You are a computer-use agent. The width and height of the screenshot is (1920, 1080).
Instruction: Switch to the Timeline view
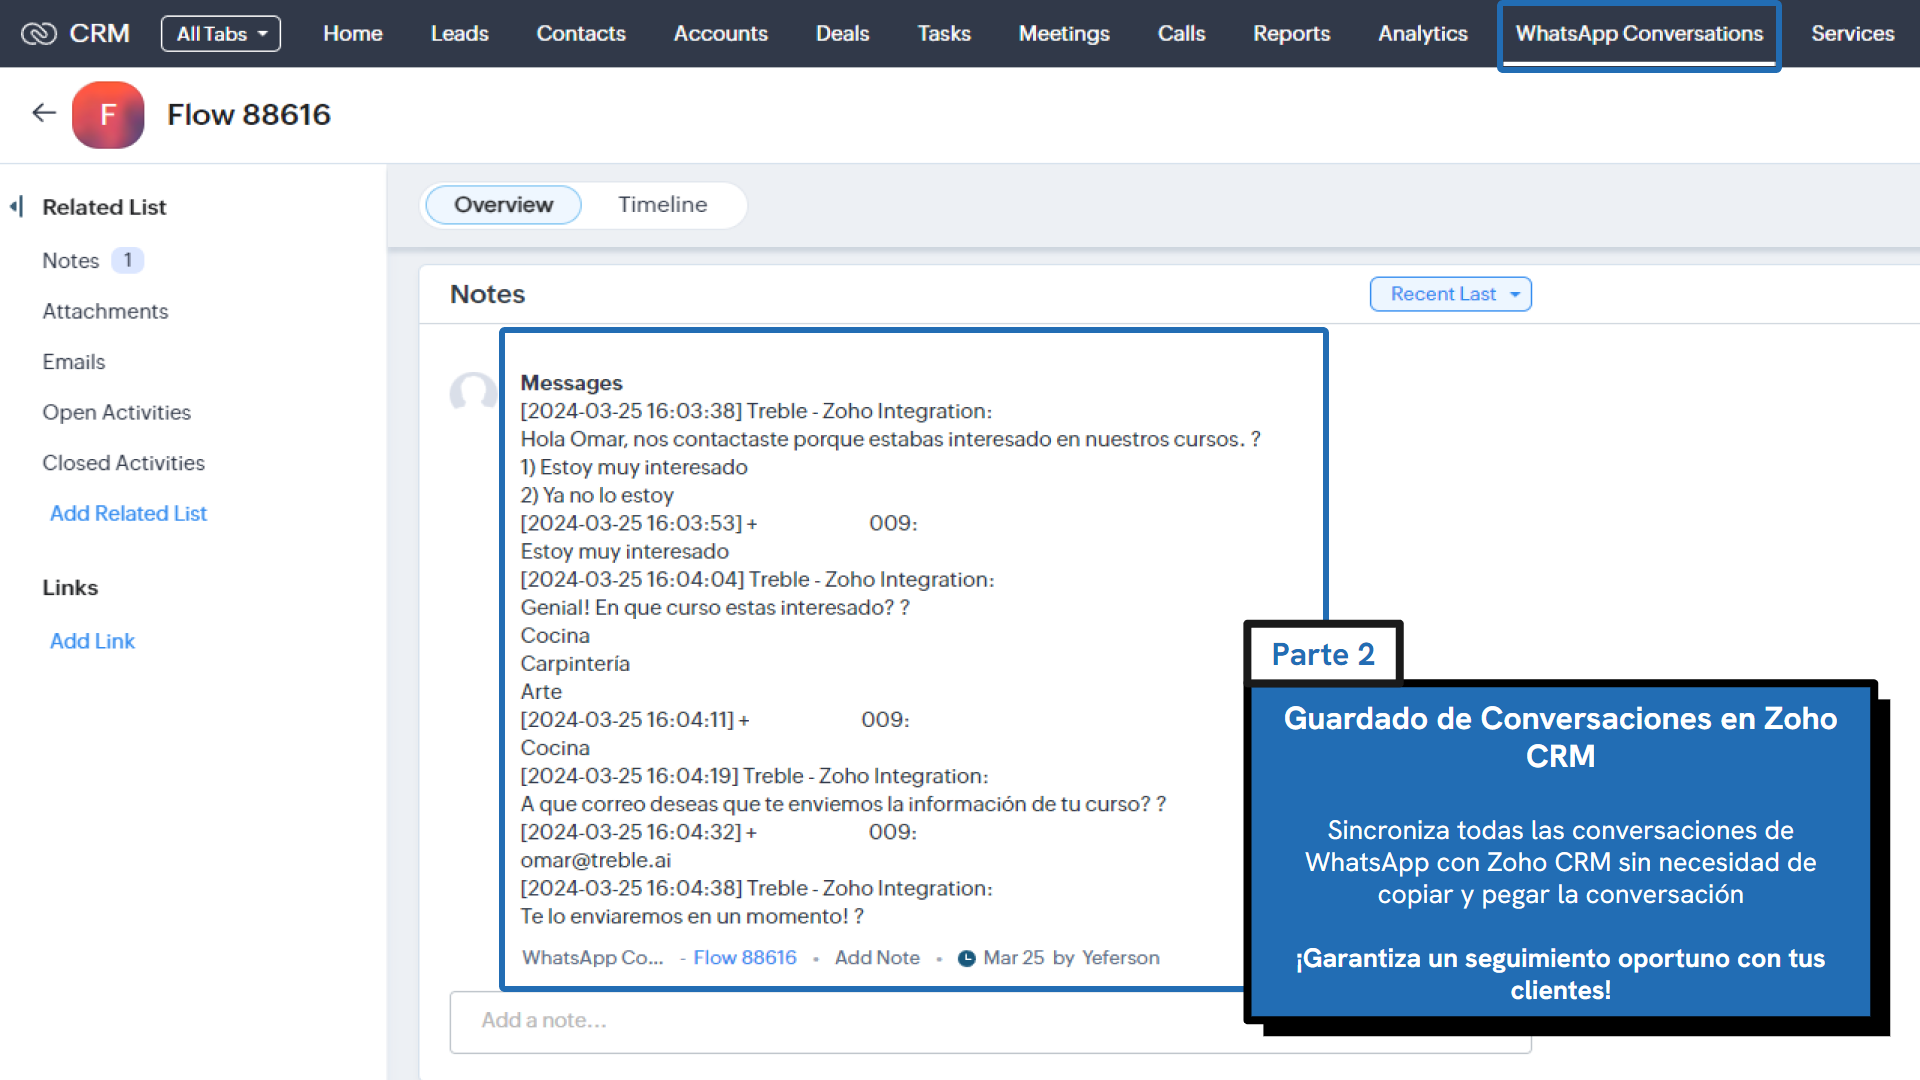[662, 205]
